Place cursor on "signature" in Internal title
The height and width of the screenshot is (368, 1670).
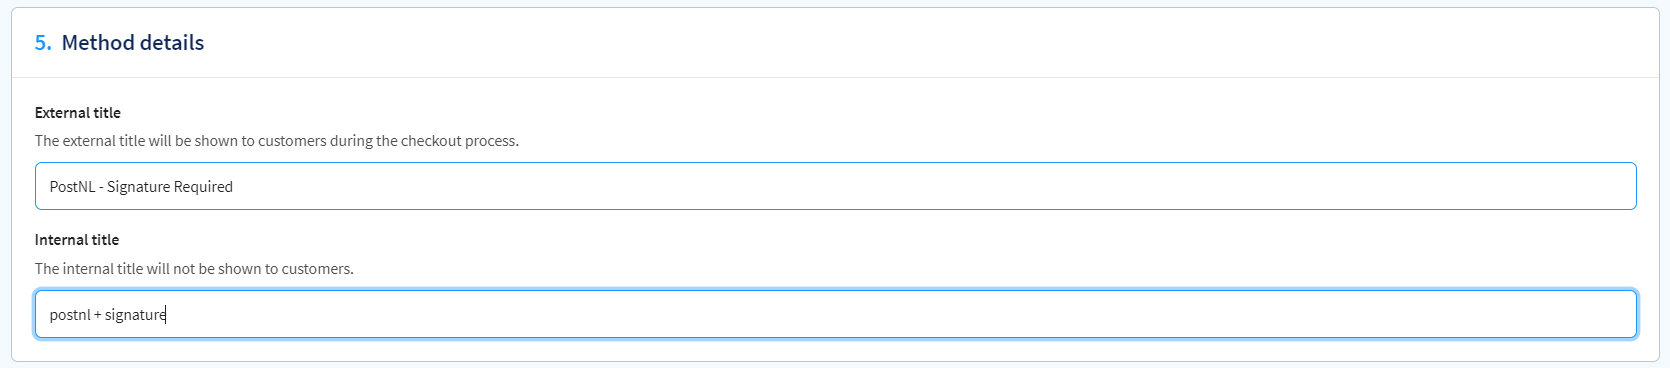tap(135, 315)
